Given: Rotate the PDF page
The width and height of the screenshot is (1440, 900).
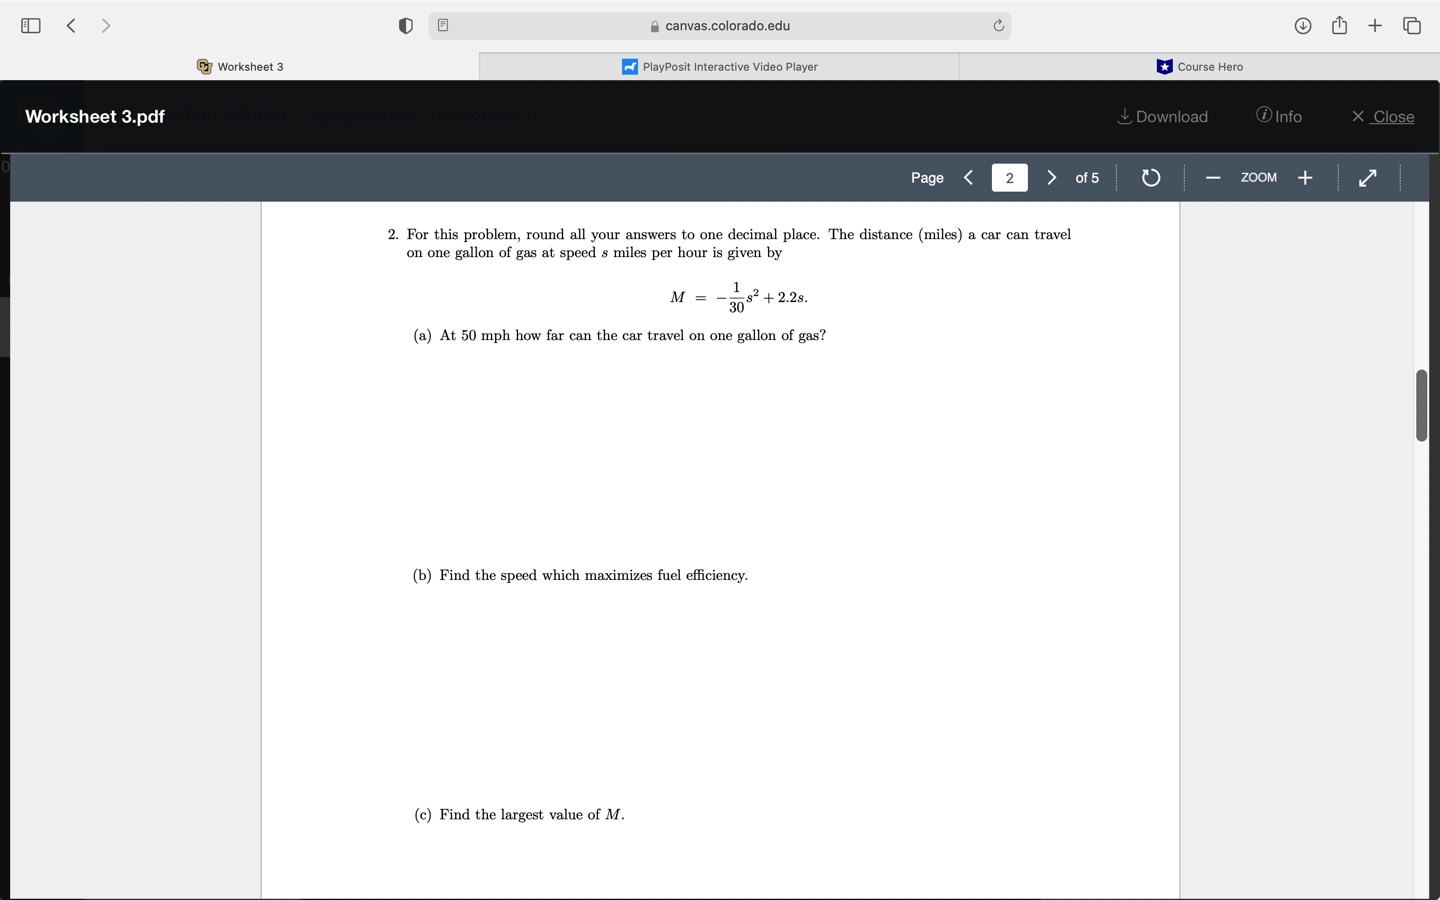Looking at the screenshot, I should (1150, 177).
